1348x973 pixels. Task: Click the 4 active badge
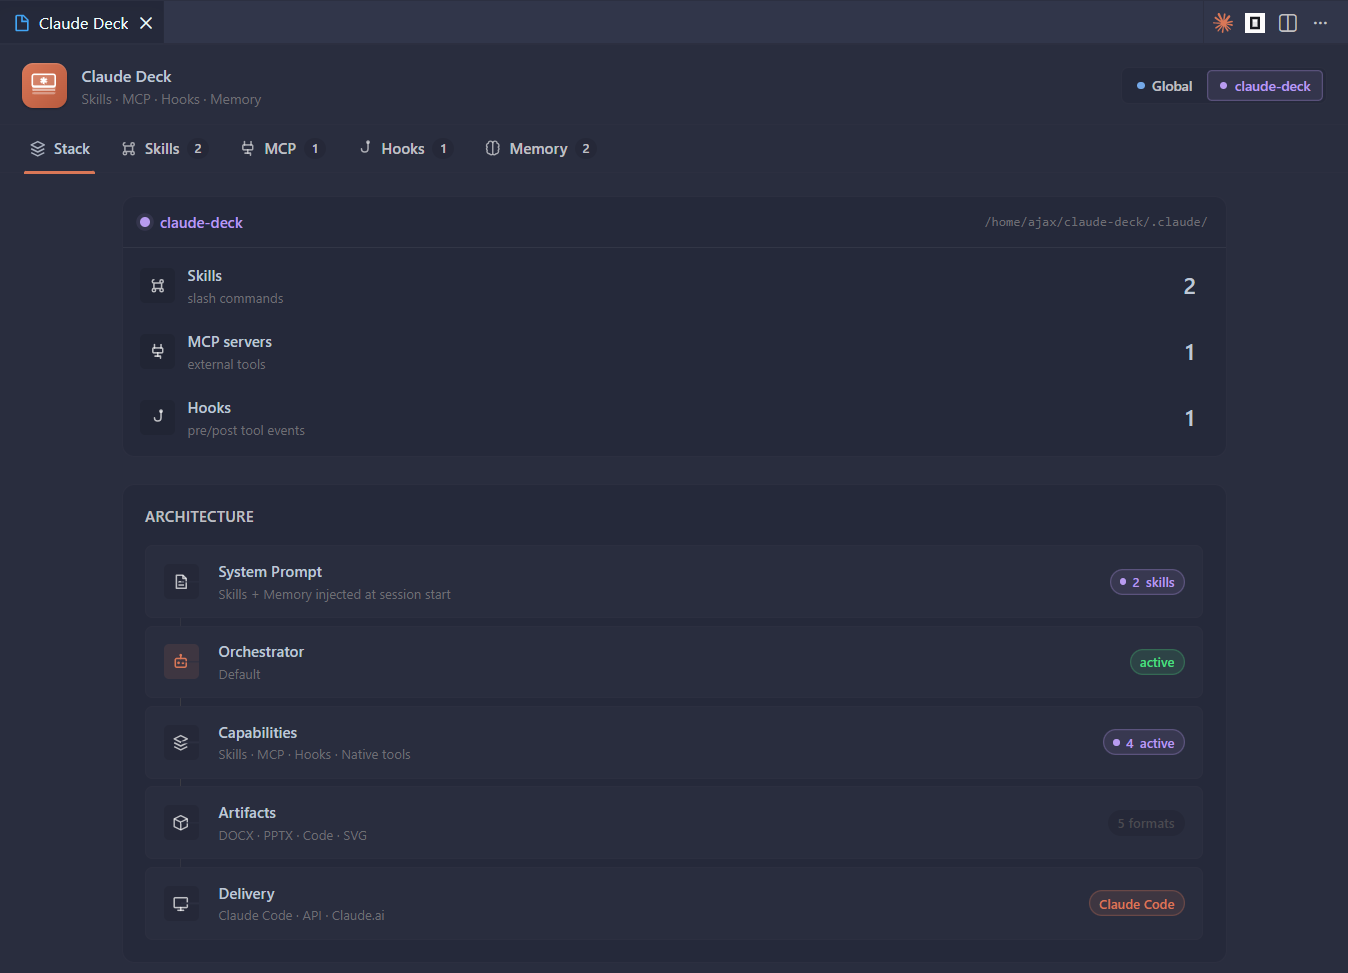1144,743
